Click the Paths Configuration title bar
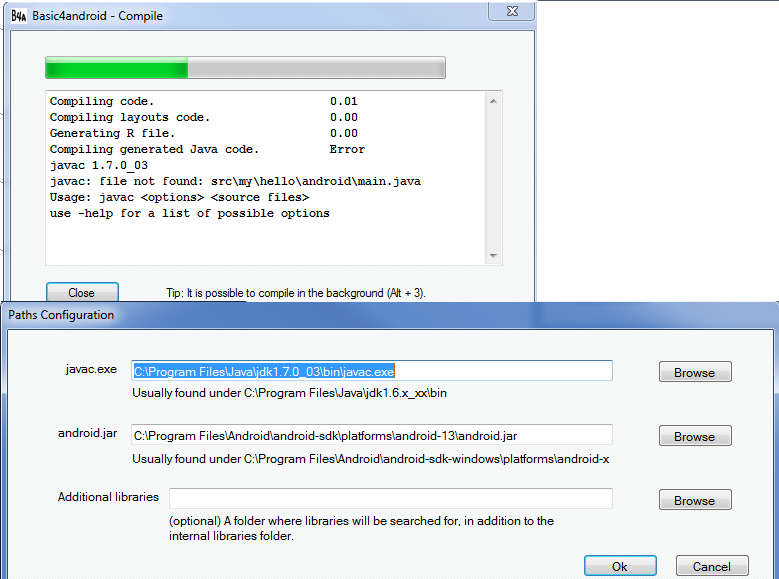This screenshot has width=779, height=579. [390, 315]
